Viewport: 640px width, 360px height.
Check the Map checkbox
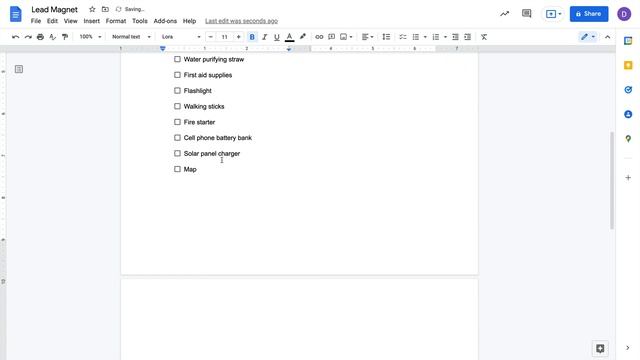coord(177,169)
